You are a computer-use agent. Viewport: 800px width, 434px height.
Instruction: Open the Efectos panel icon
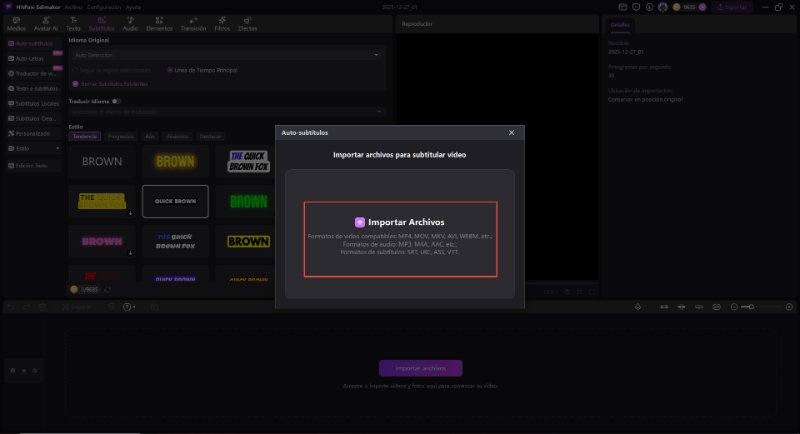coord(247,24)
